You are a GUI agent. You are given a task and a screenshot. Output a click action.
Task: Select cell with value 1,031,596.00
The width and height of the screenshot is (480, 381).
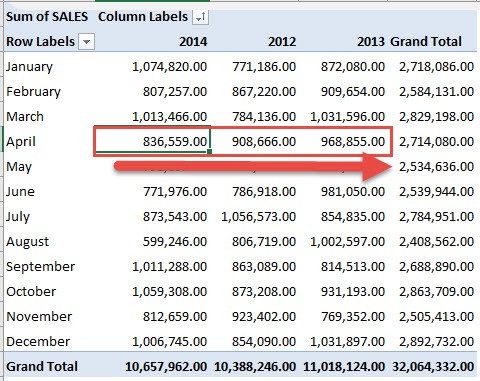[x=347, y=117]
